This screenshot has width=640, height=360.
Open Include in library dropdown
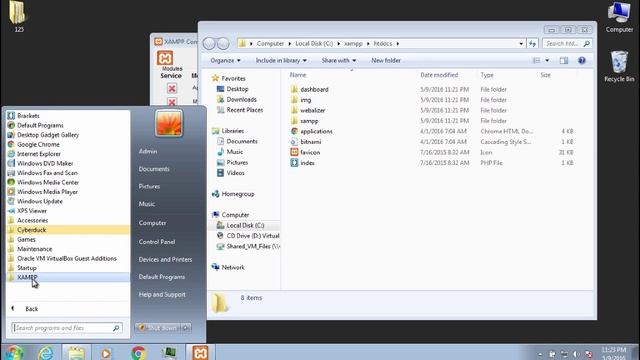point(281,60)
